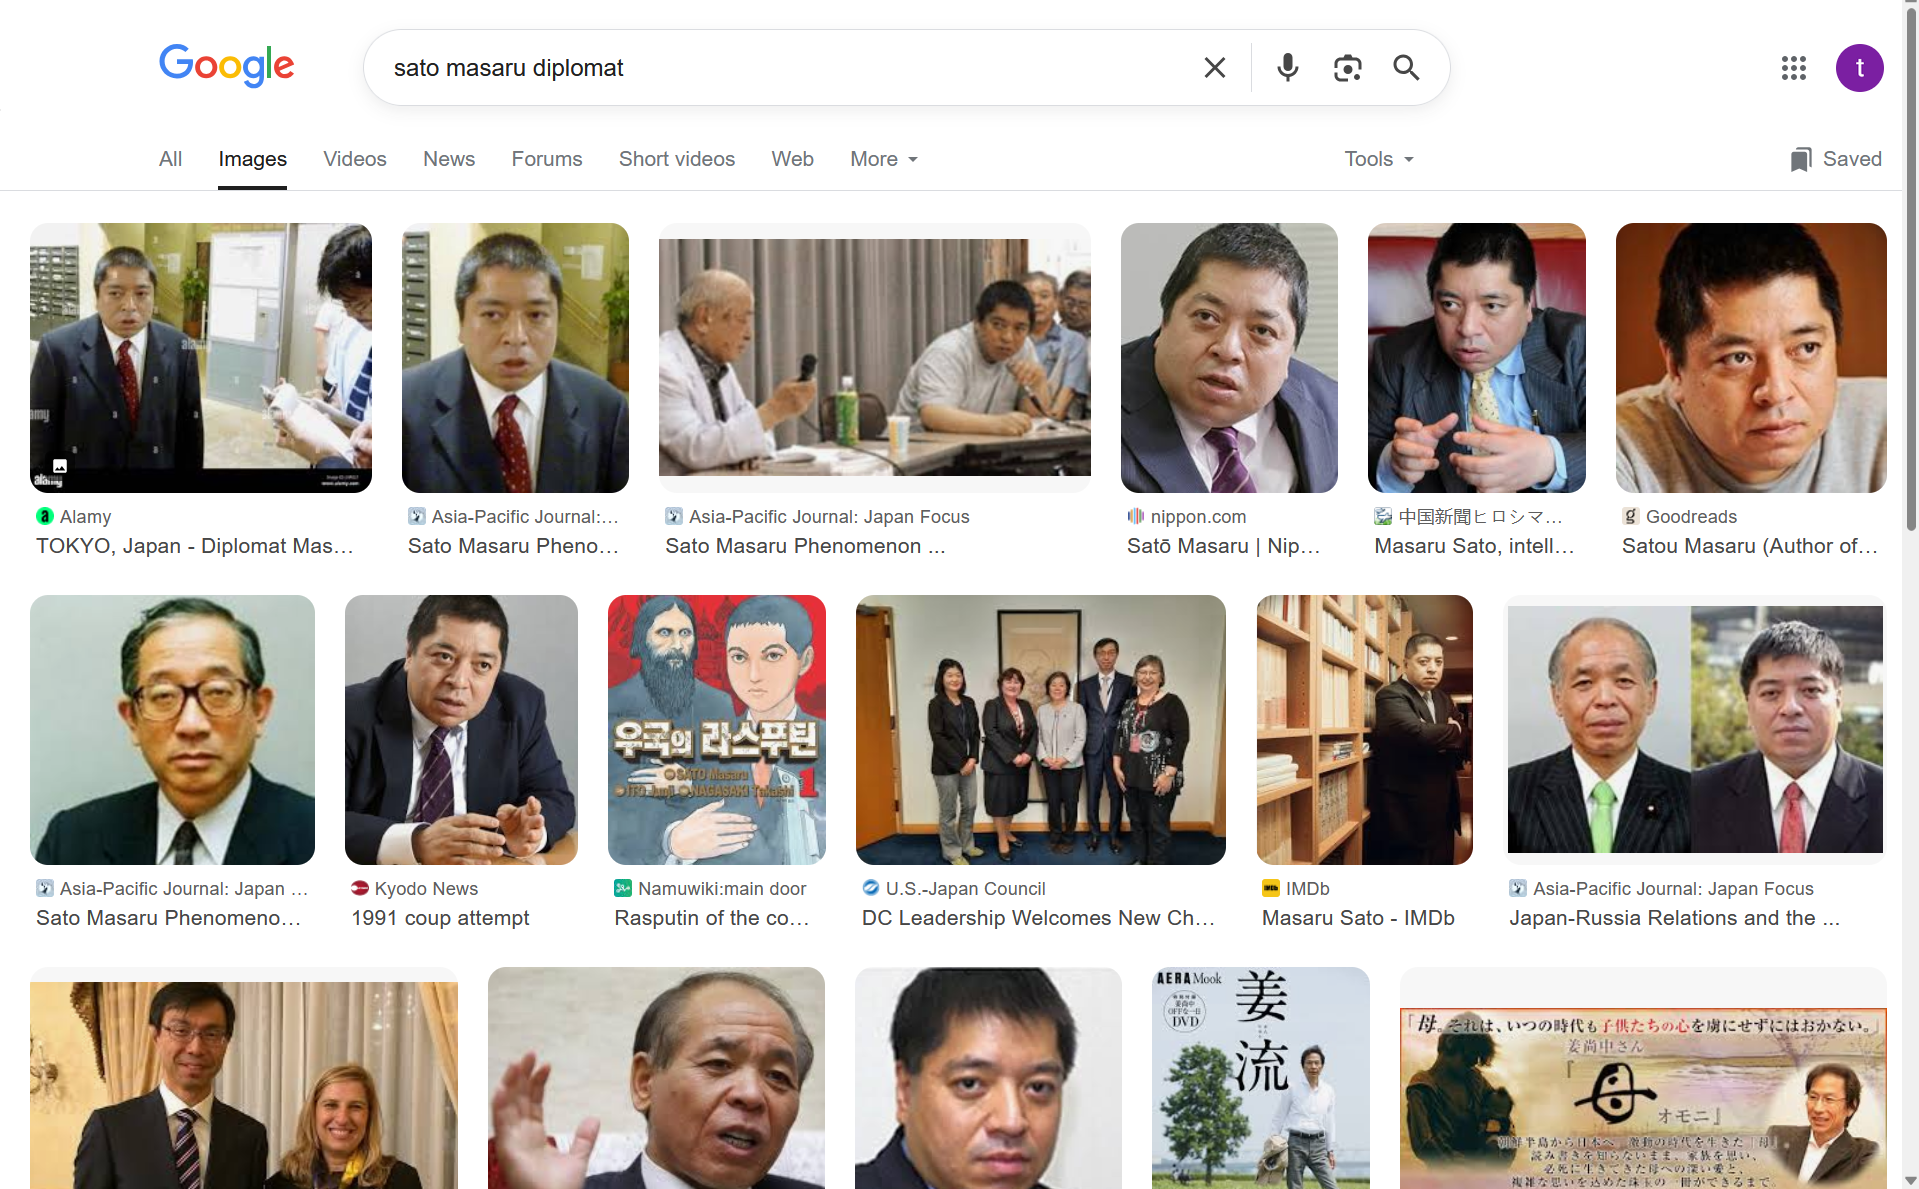The width and height of the screenshot is (1919, 1189).
Task: Switch to the Short videos tab
Action: coord(677,160)
